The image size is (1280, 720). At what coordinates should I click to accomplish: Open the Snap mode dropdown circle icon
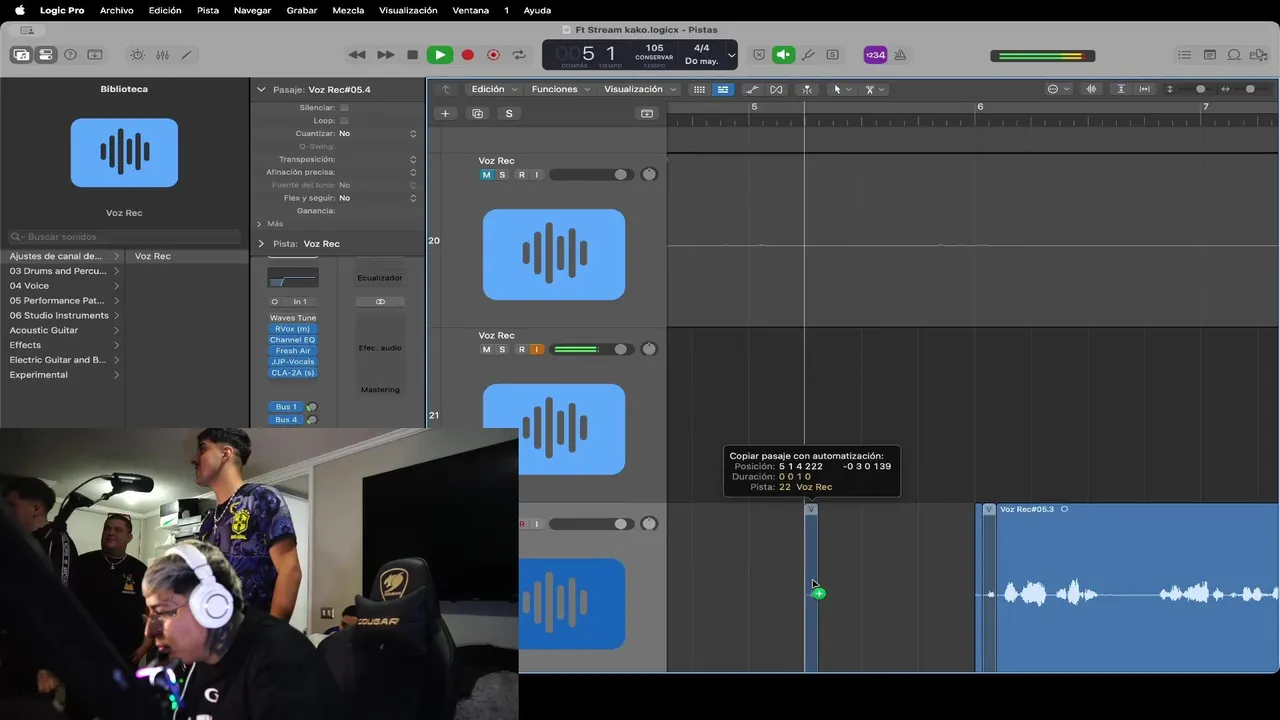tap(1057, 89)
